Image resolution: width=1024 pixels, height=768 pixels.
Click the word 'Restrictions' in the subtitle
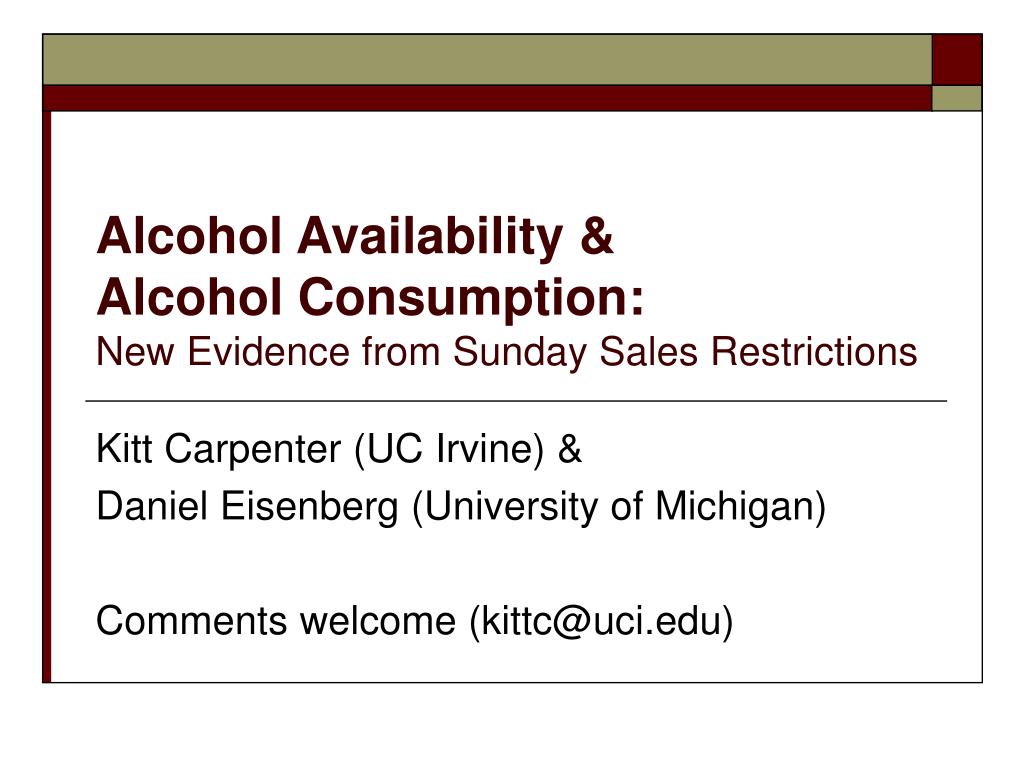pos(814,352)
